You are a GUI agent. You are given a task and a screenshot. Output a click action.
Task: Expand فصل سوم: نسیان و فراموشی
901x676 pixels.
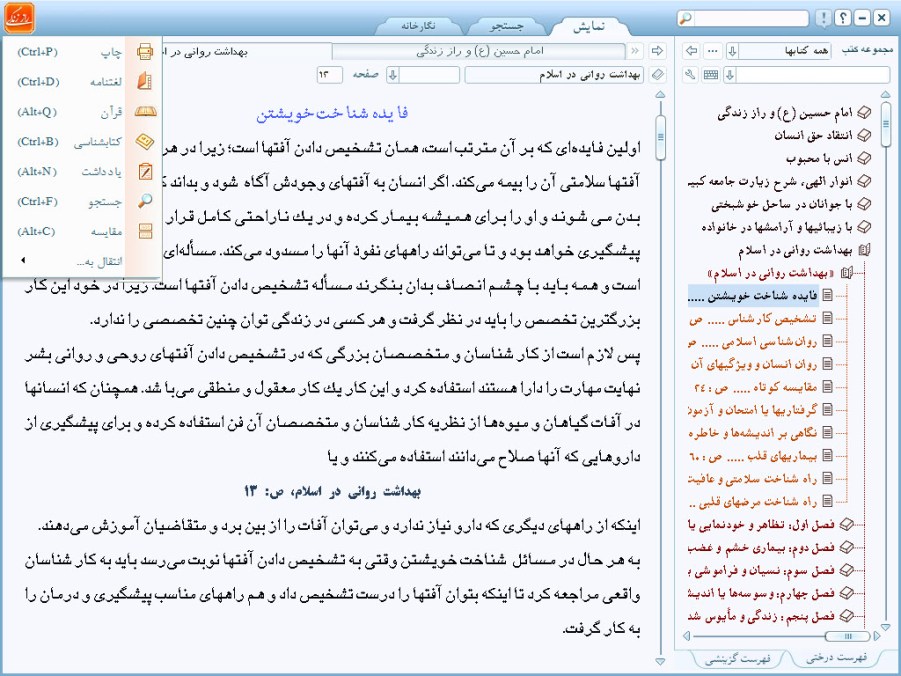[x=846, y=570]
